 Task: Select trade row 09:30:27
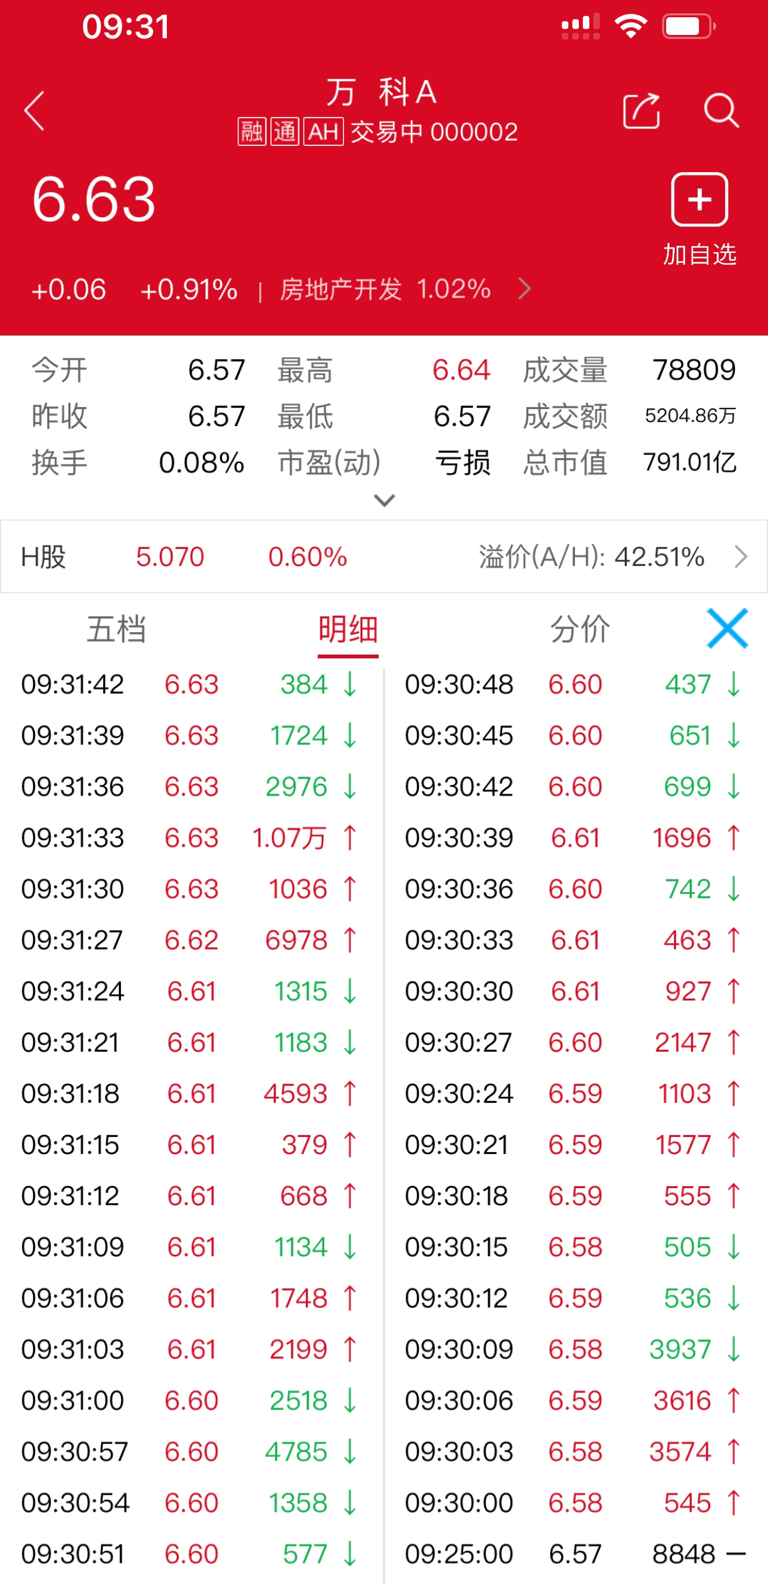point(575,1042)
